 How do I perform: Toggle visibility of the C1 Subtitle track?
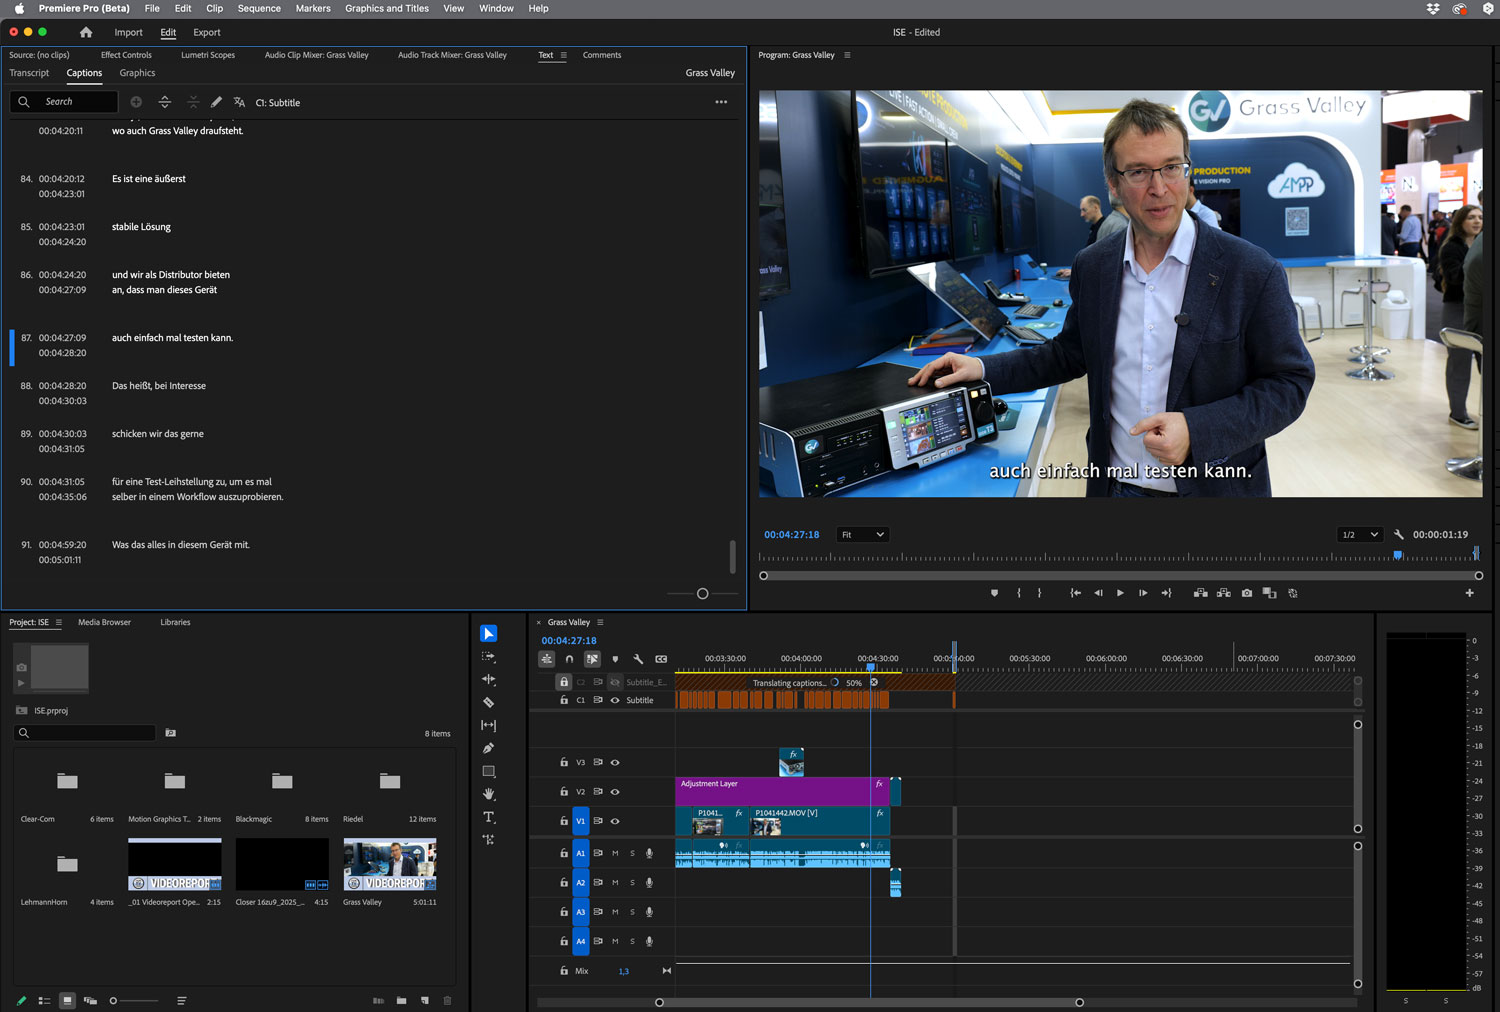coord(615,700)
